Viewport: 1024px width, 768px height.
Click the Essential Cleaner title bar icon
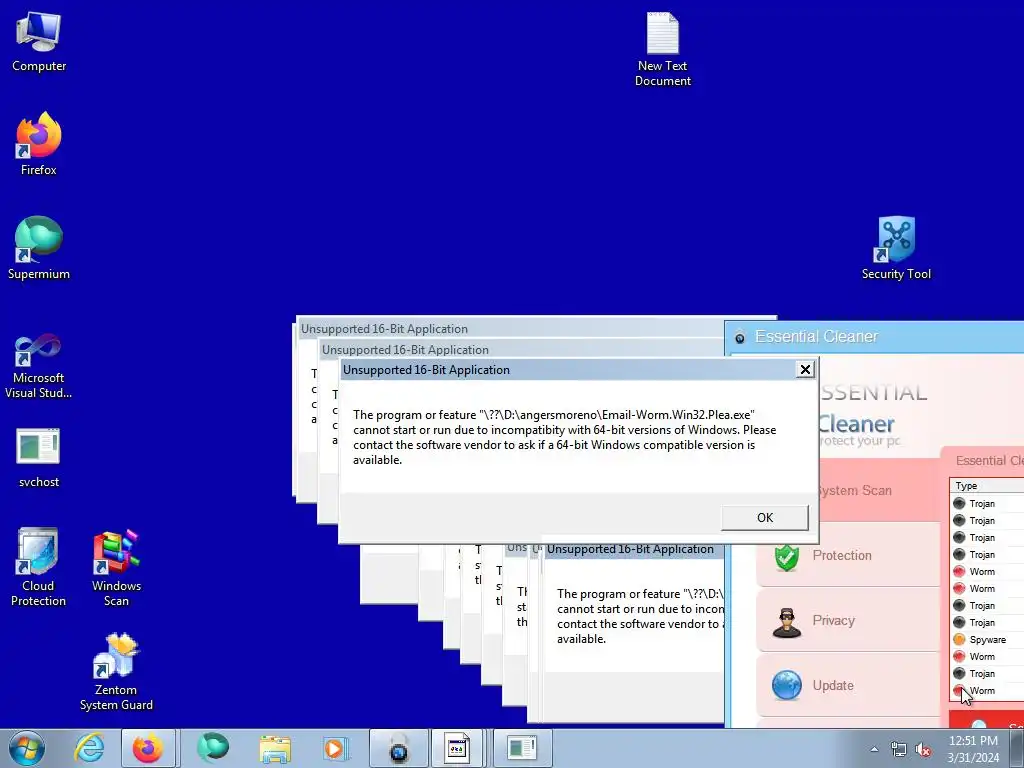(x=740, y=338)
